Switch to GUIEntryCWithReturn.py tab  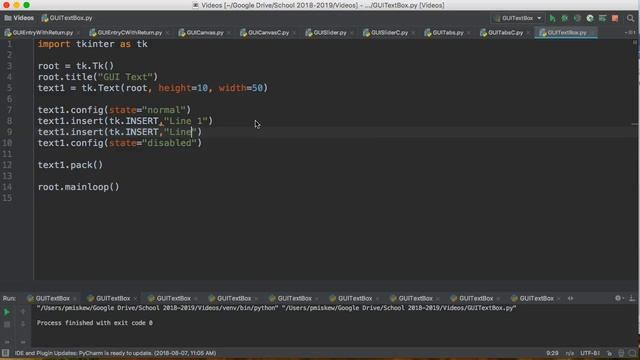coord(129,33)
